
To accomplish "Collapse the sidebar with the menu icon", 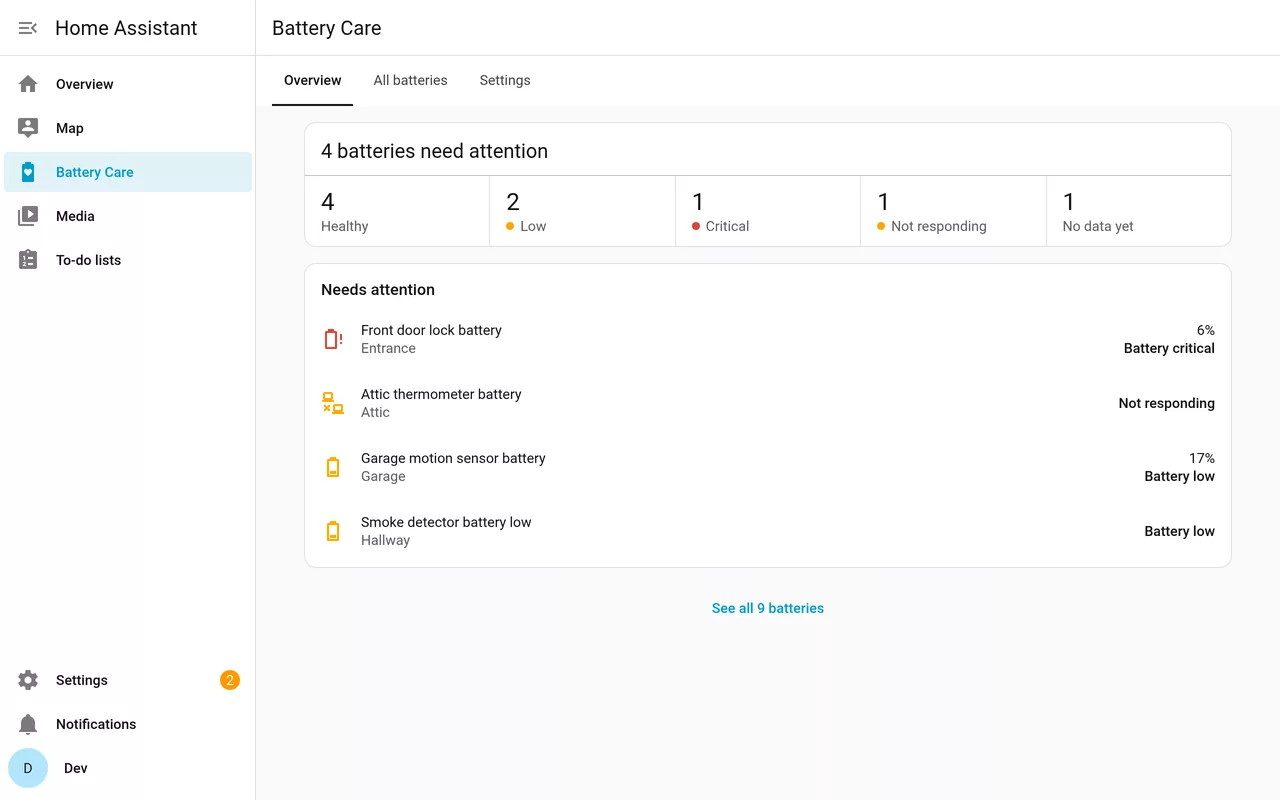I will pyautogui.click(x=28, y=28).
